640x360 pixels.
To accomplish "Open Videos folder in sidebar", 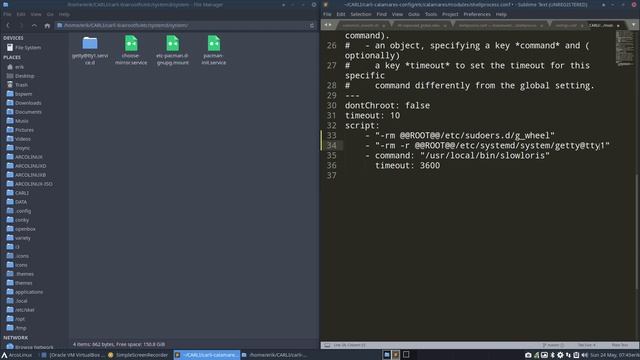I will 19,139.
